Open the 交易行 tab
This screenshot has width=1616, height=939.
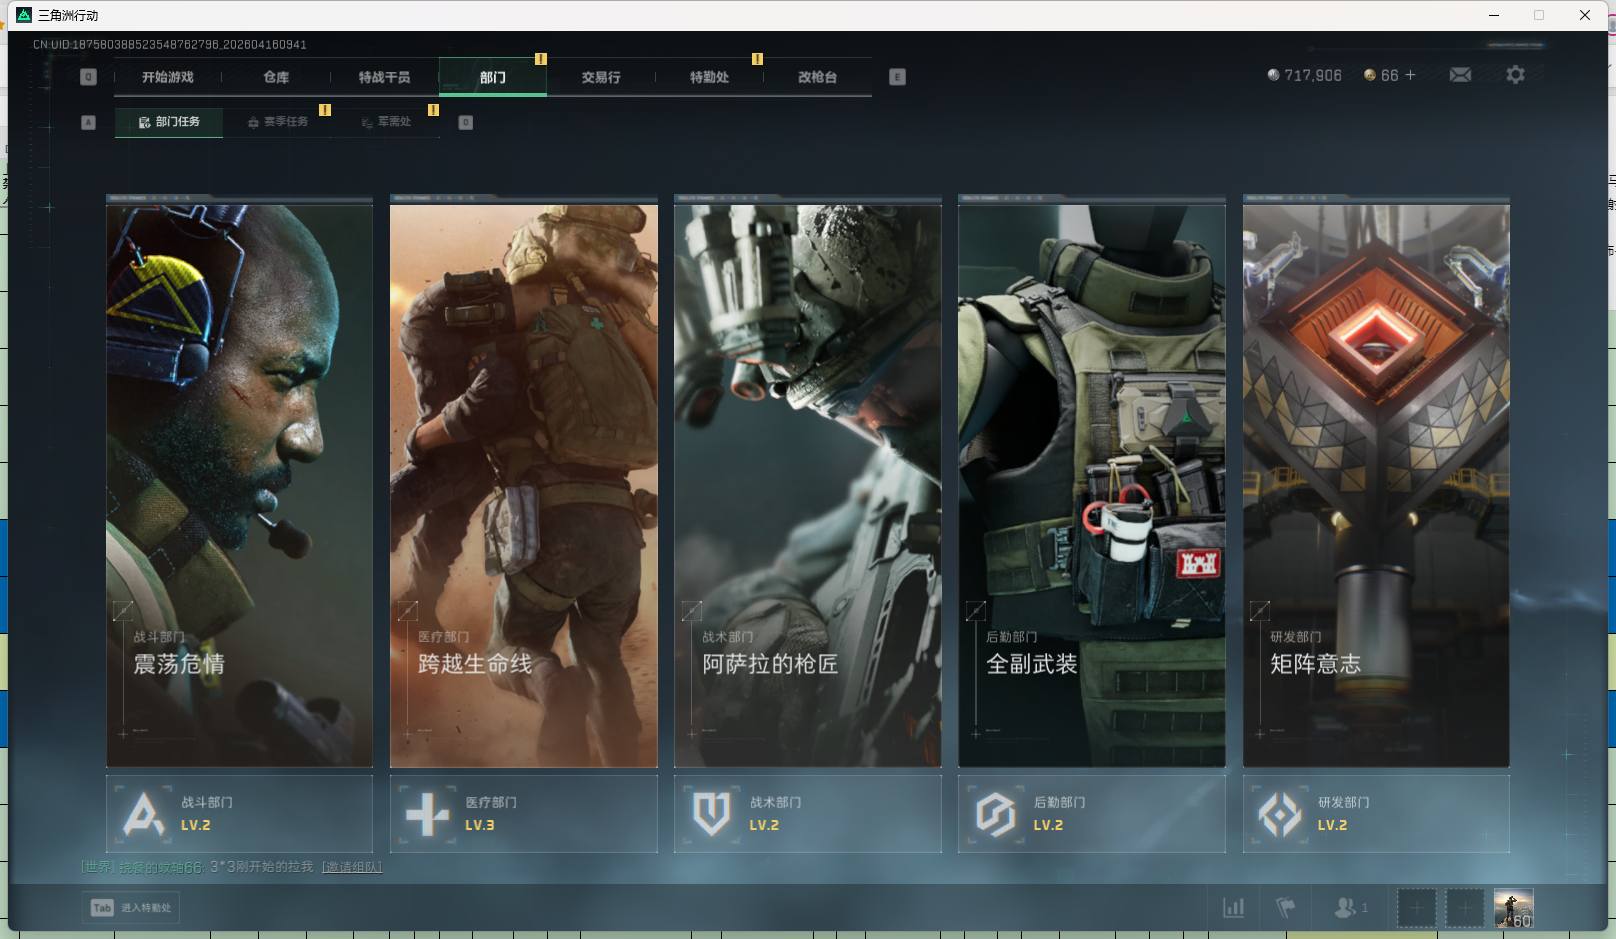tap(601, 77)
